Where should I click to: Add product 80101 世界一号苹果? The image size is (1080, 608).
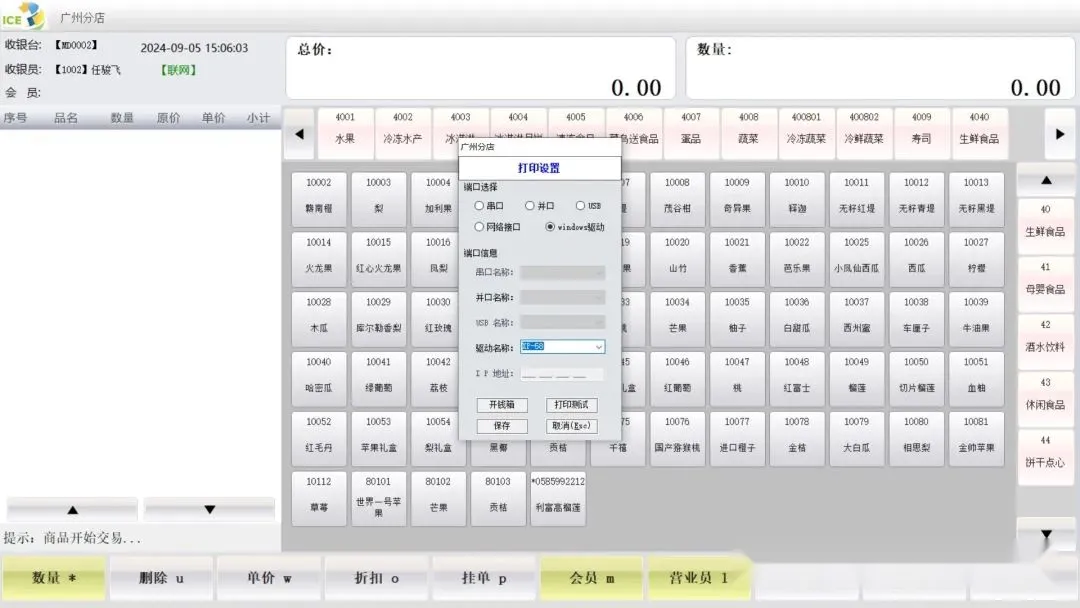coord(378,499)
